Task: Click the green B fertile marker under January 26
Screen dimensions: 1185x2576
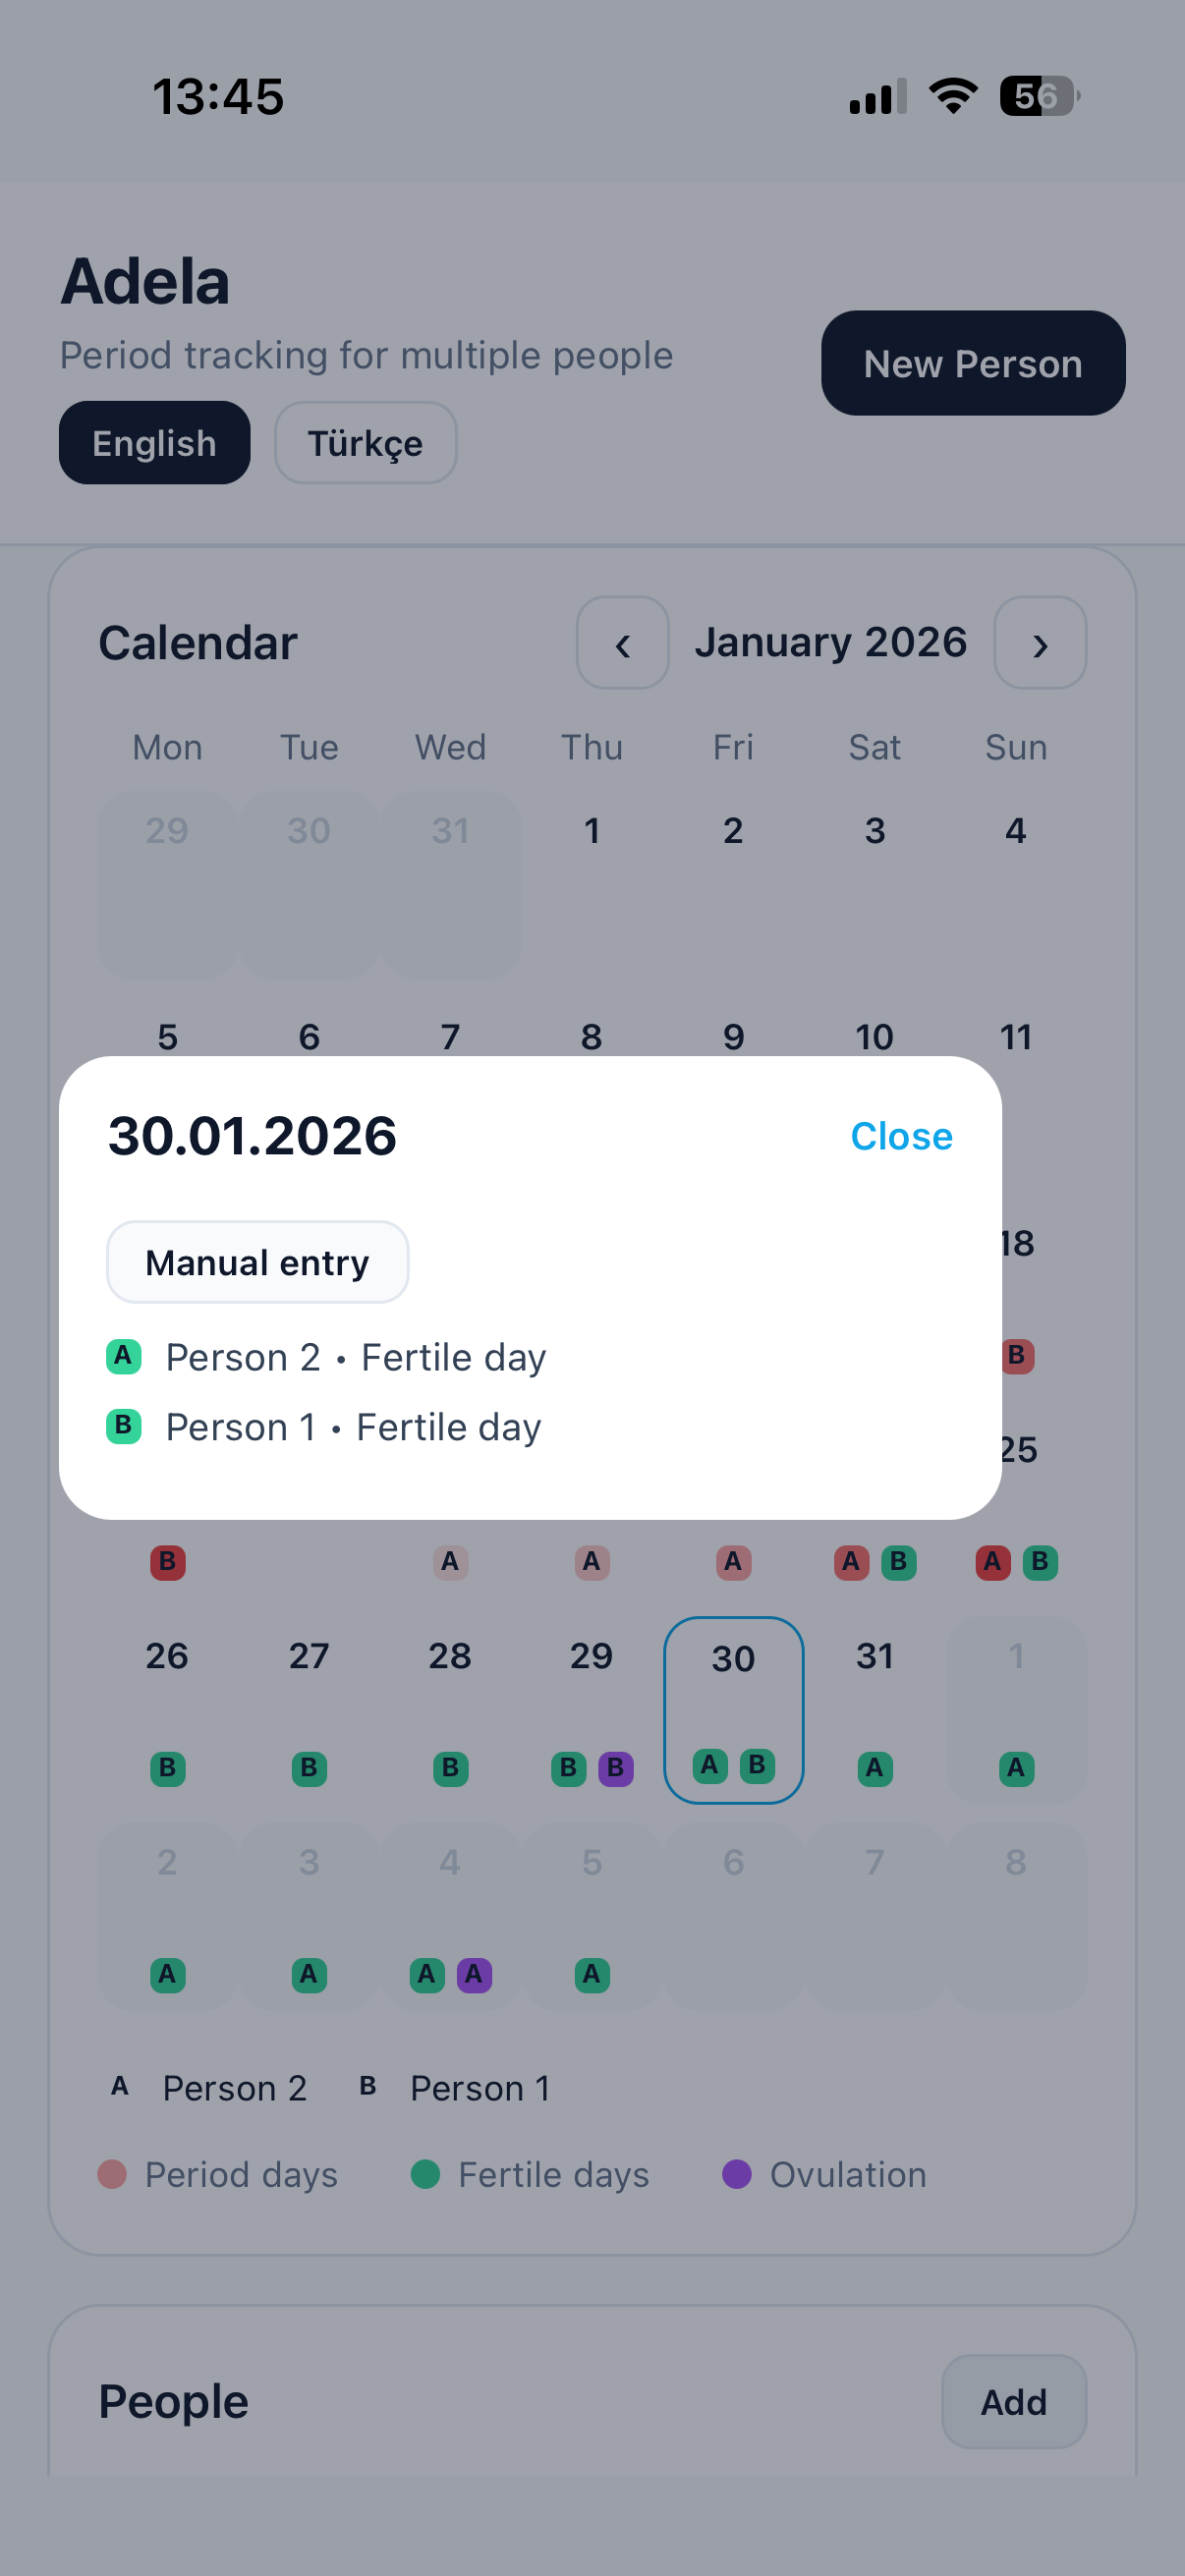Action: (168, 1768)
